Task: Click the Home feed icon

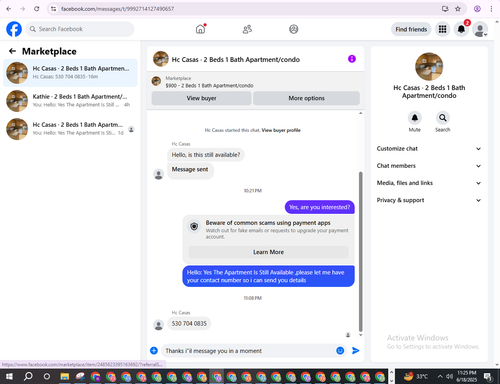Action: tap(200, 29)
